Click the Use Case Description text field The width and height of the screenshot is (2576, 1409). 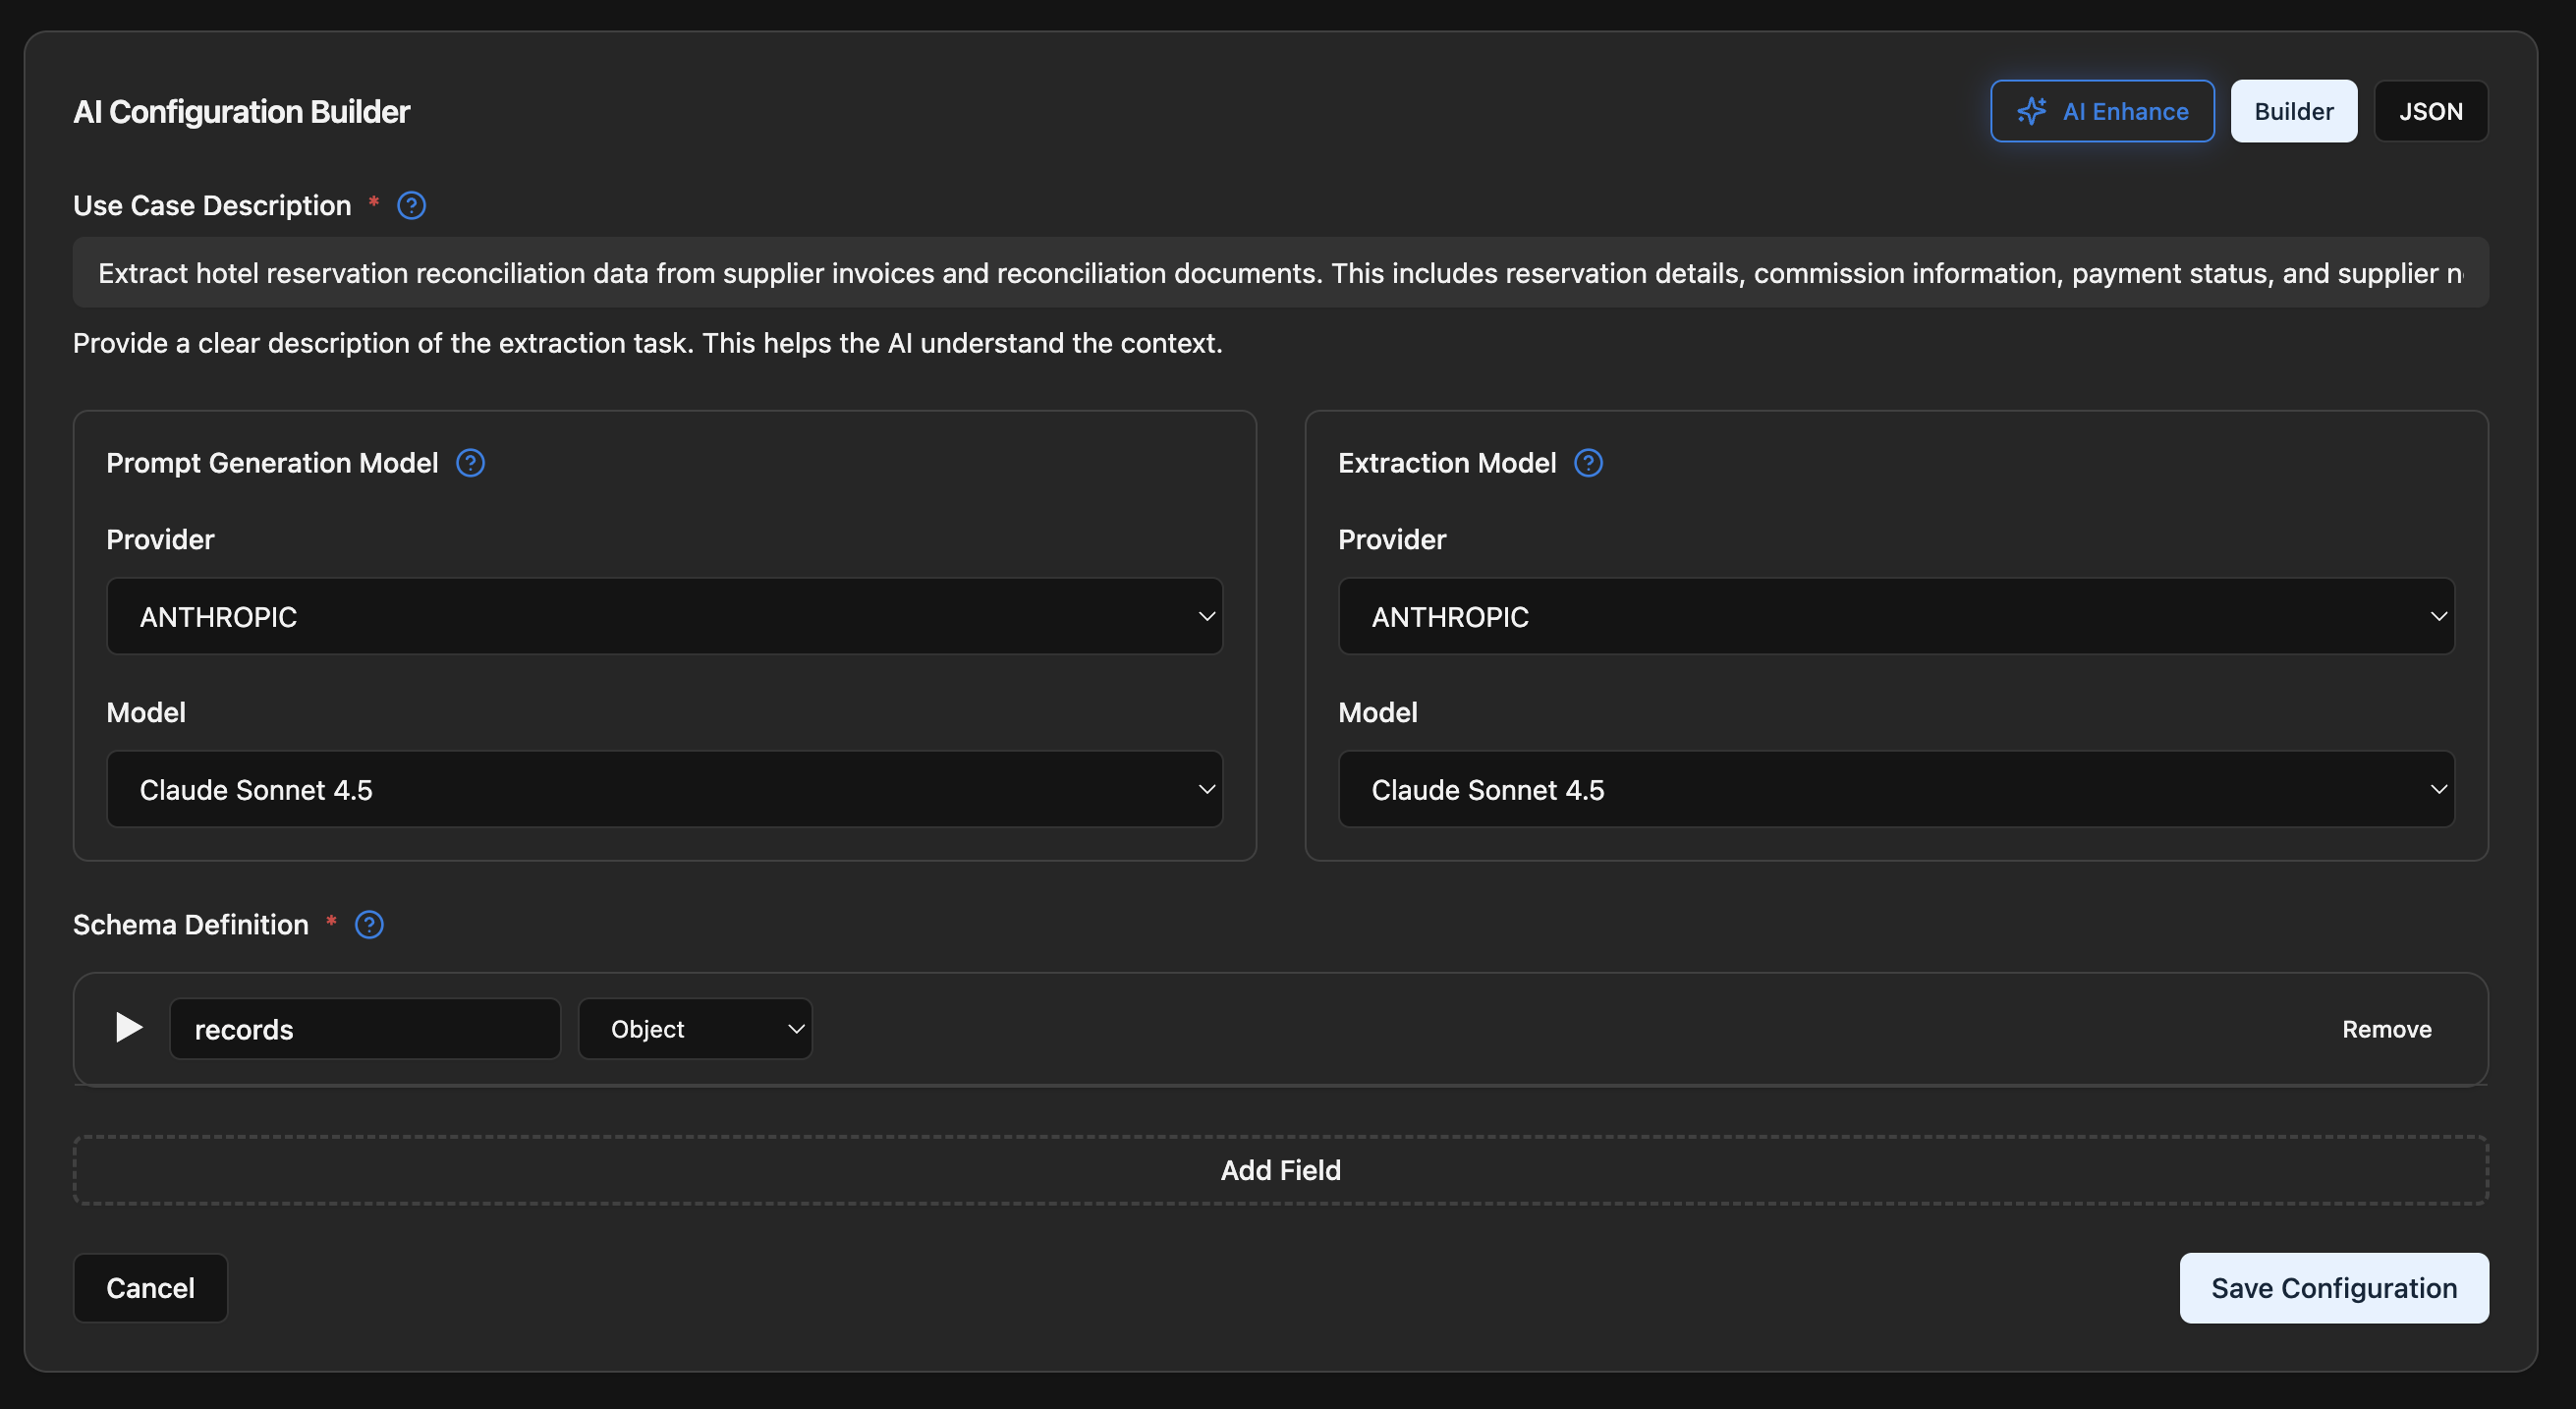pyautogui.click(x=1280, y=272)
